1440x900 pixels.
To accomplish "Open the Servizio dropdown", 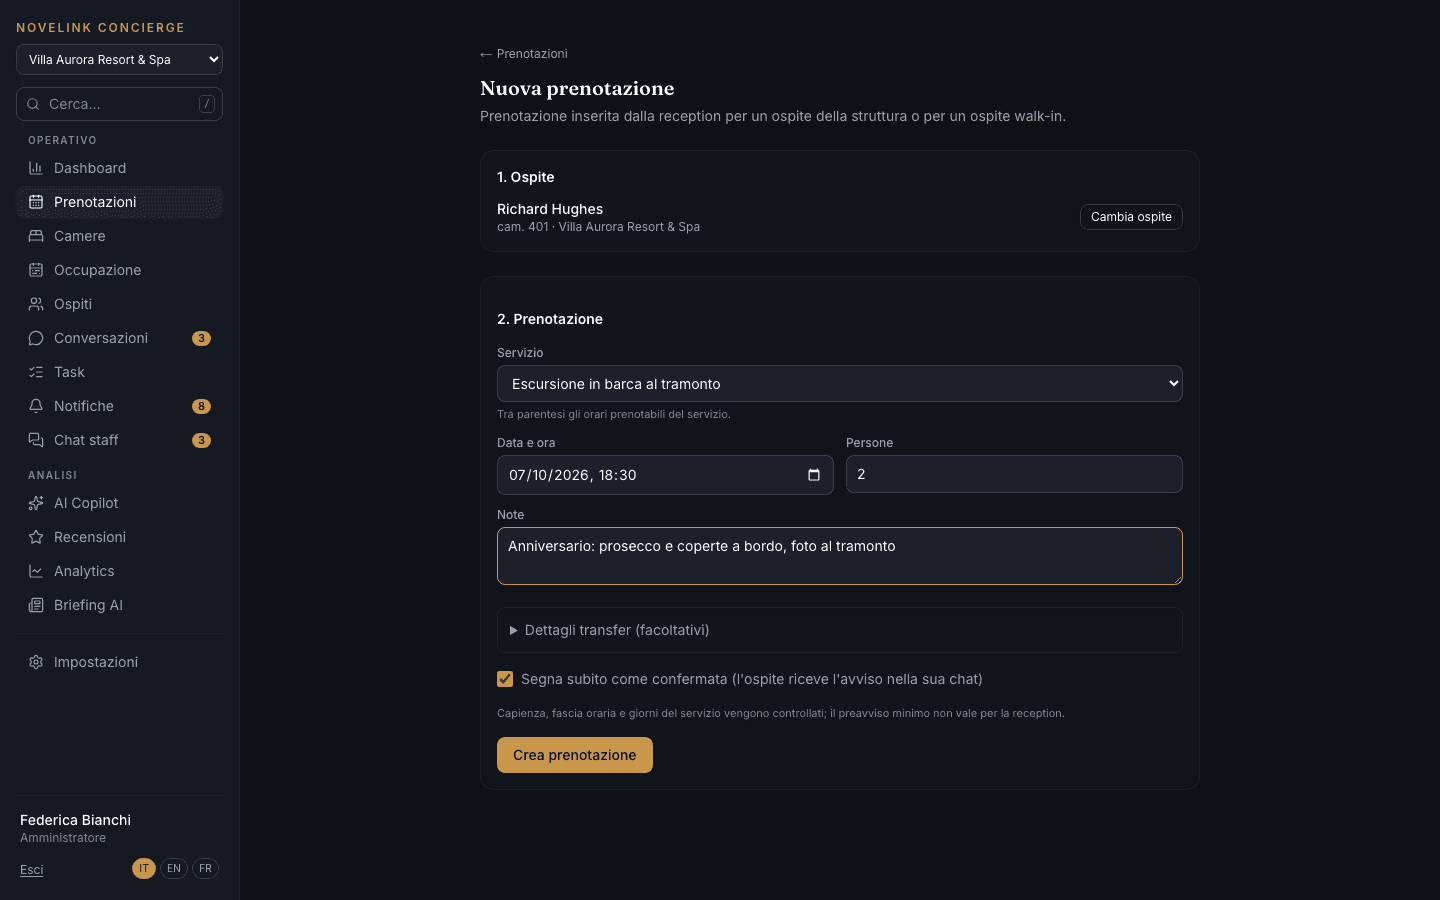I will point(840,384).
